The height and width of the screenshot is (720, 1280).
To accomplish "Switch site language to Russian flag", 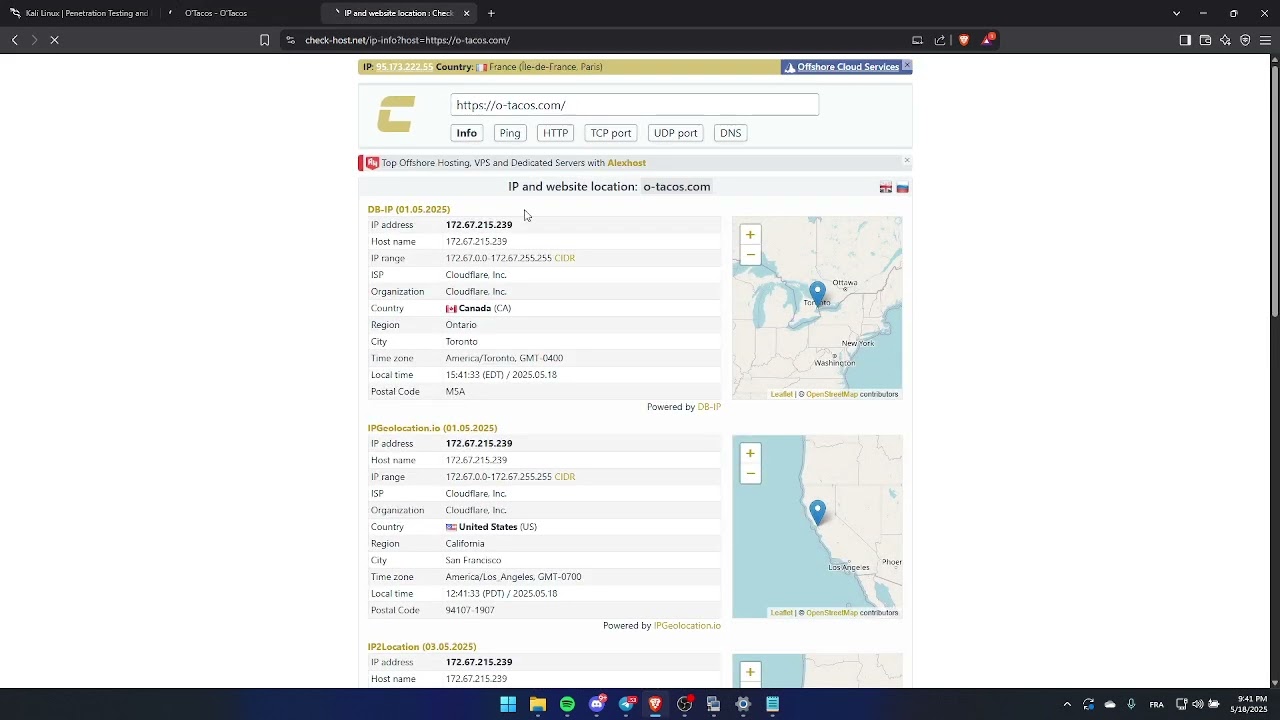I will [902, 188].
